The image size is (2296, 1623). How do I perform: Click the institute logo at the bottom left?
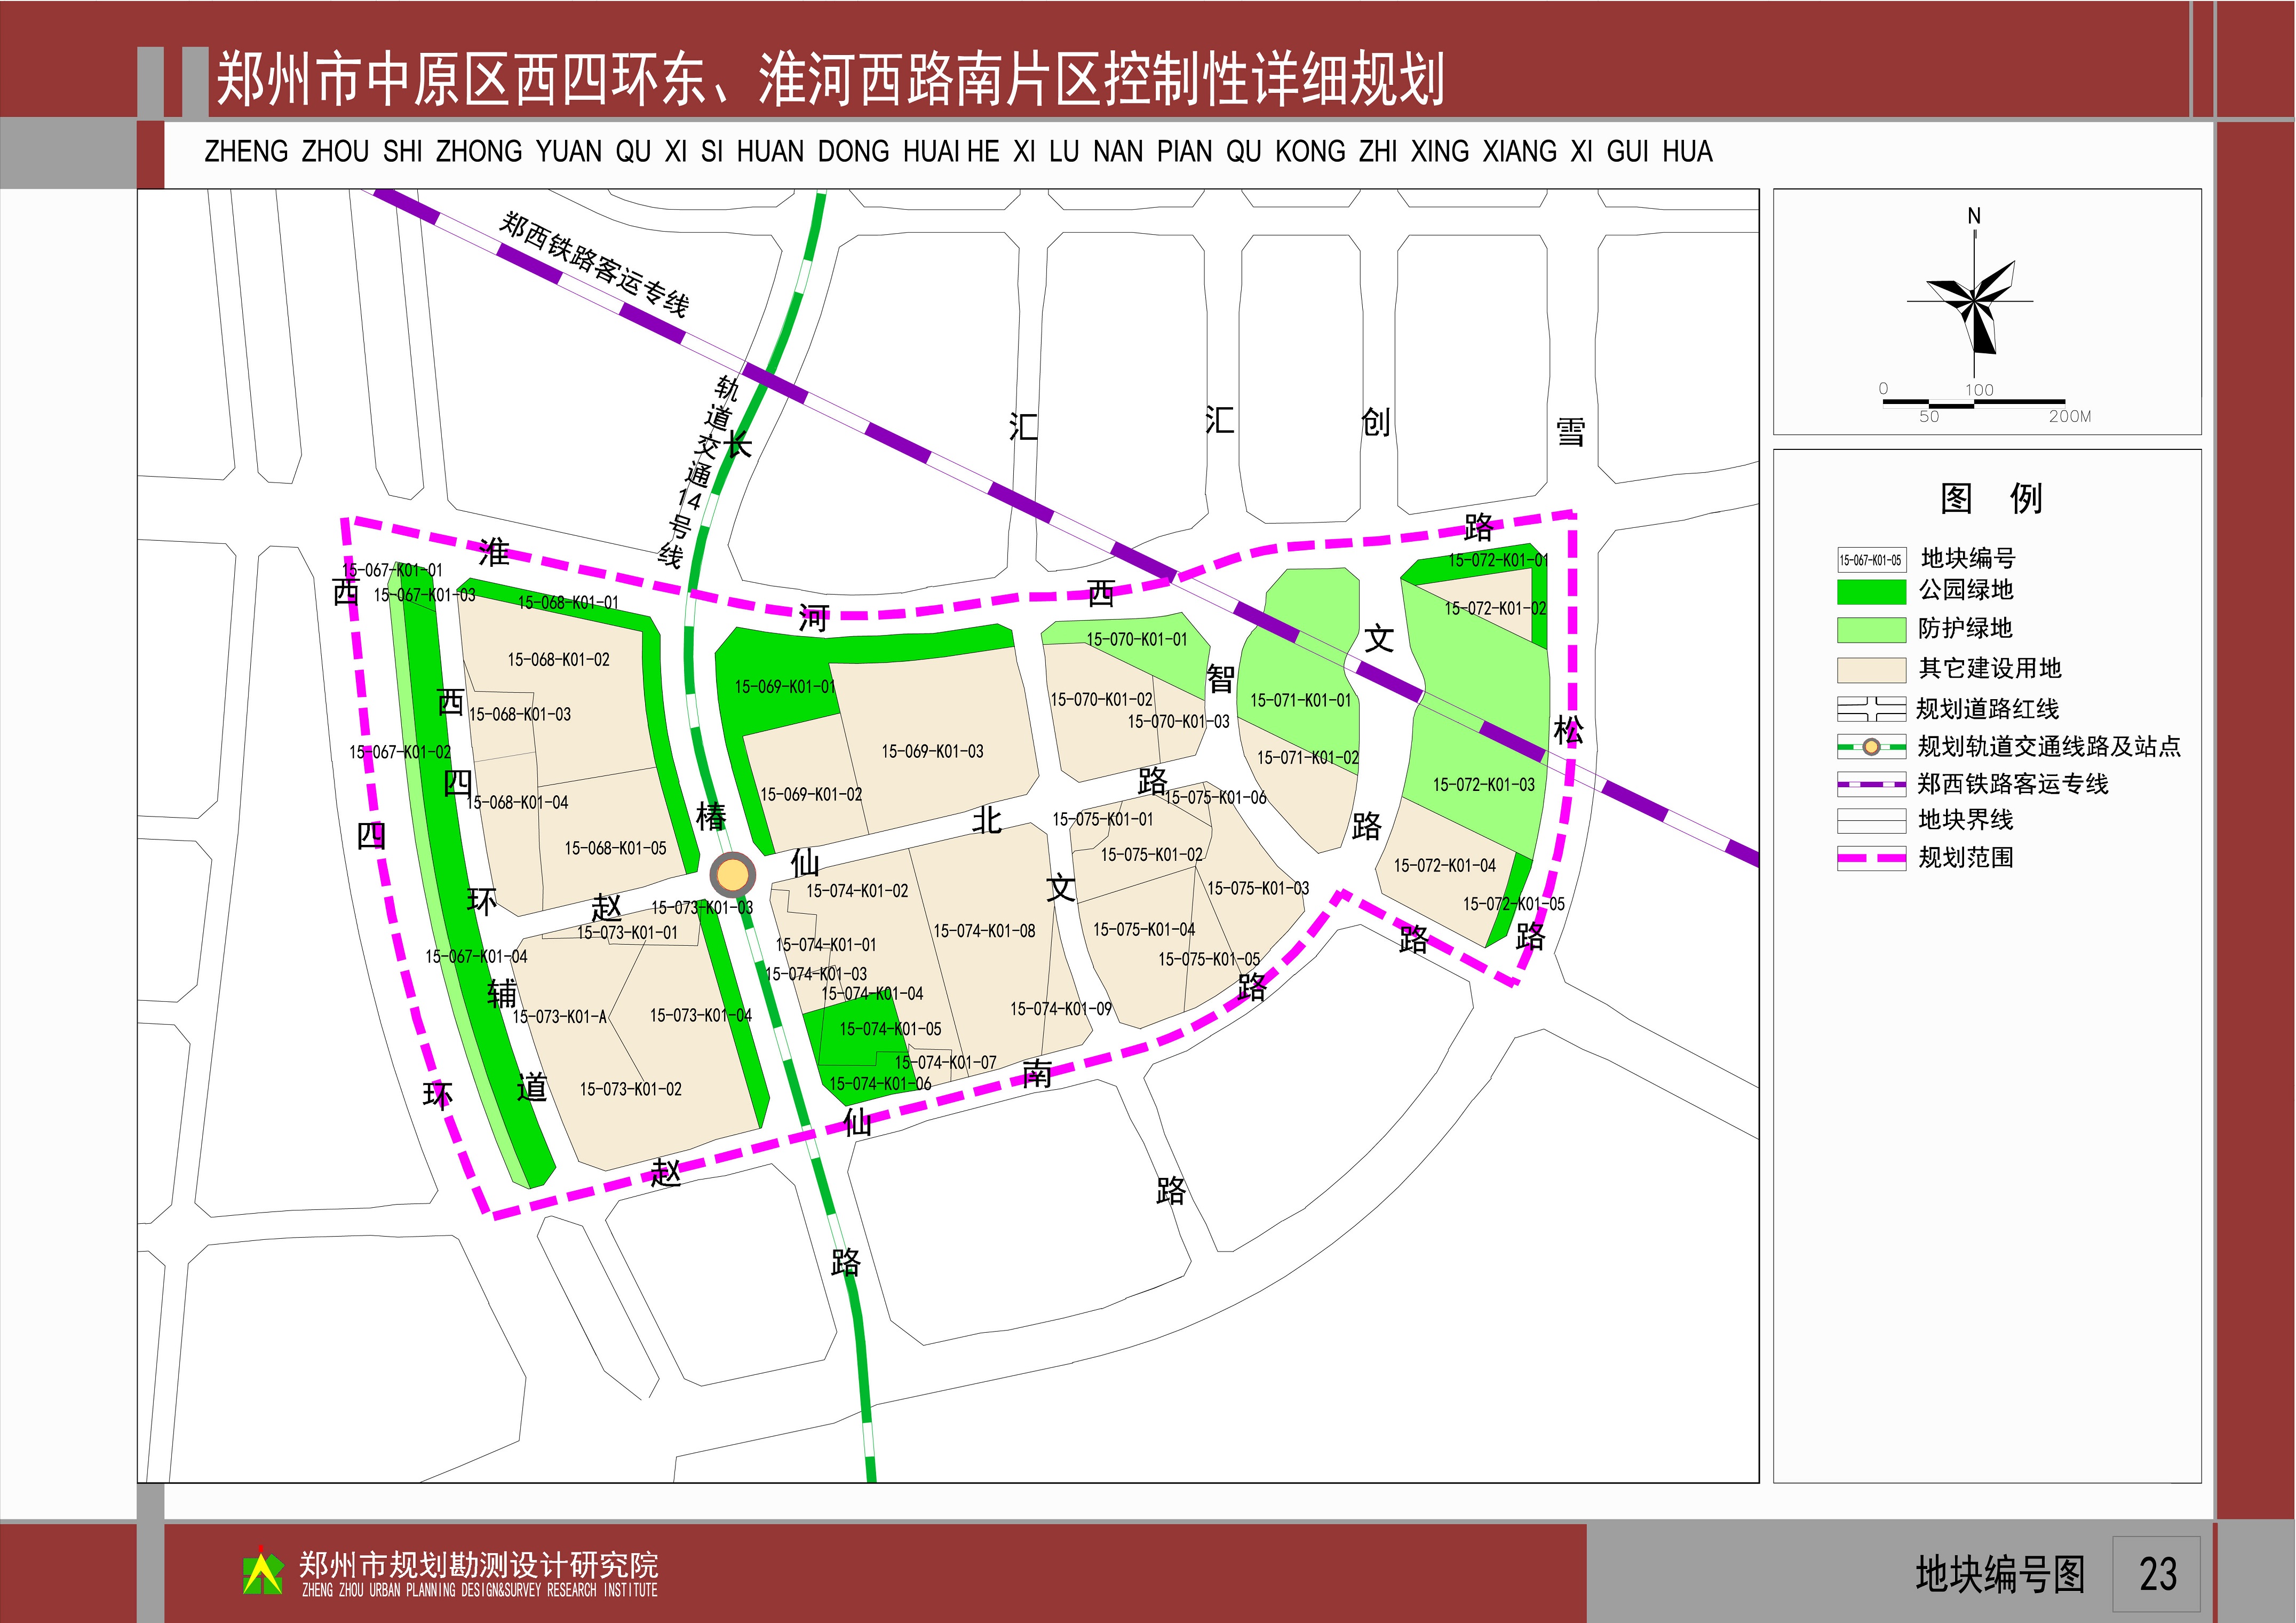(x=262, y=1571)
